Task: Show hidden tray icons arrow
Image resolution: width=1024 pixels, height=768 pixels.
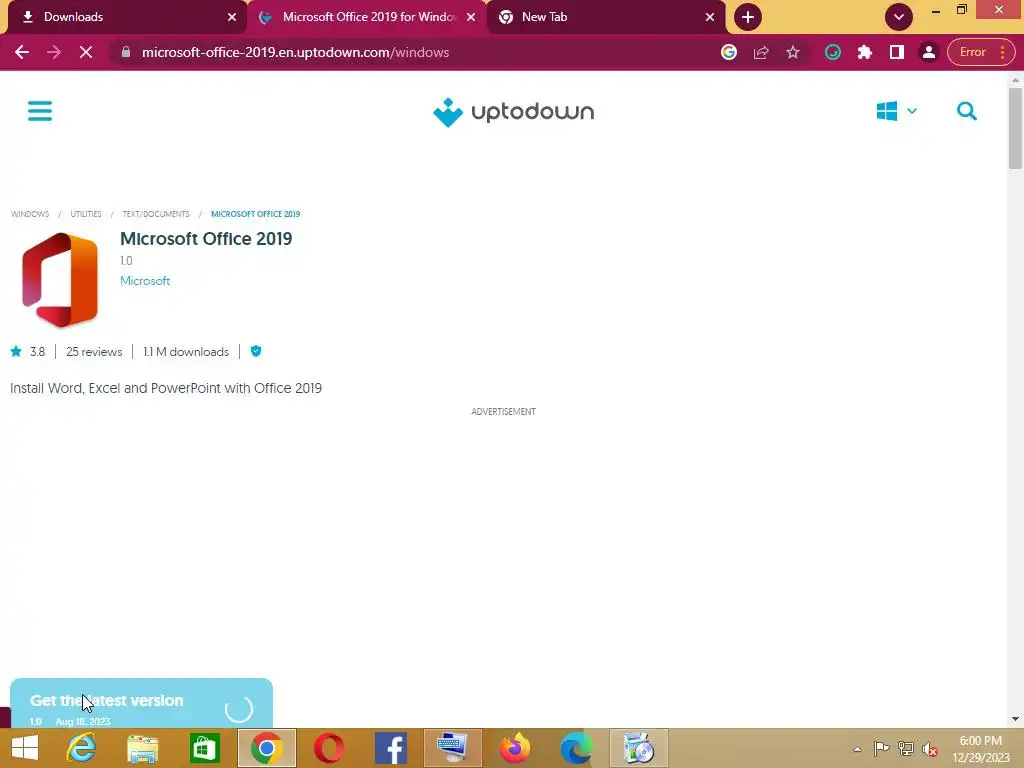Action: coord(857,749)
